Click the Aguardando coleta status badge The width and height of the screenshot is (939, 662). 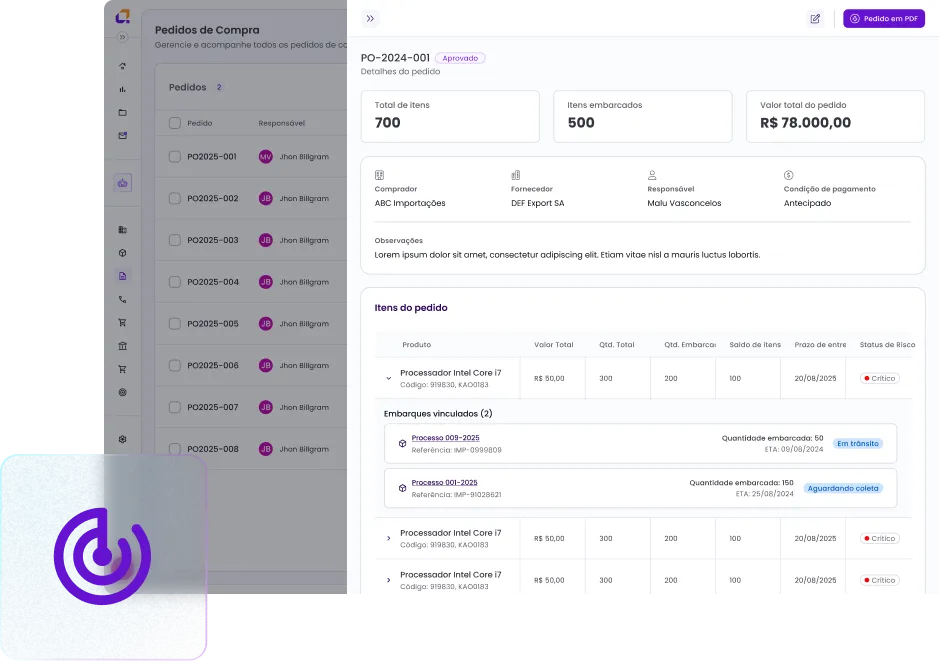[843, 488]
